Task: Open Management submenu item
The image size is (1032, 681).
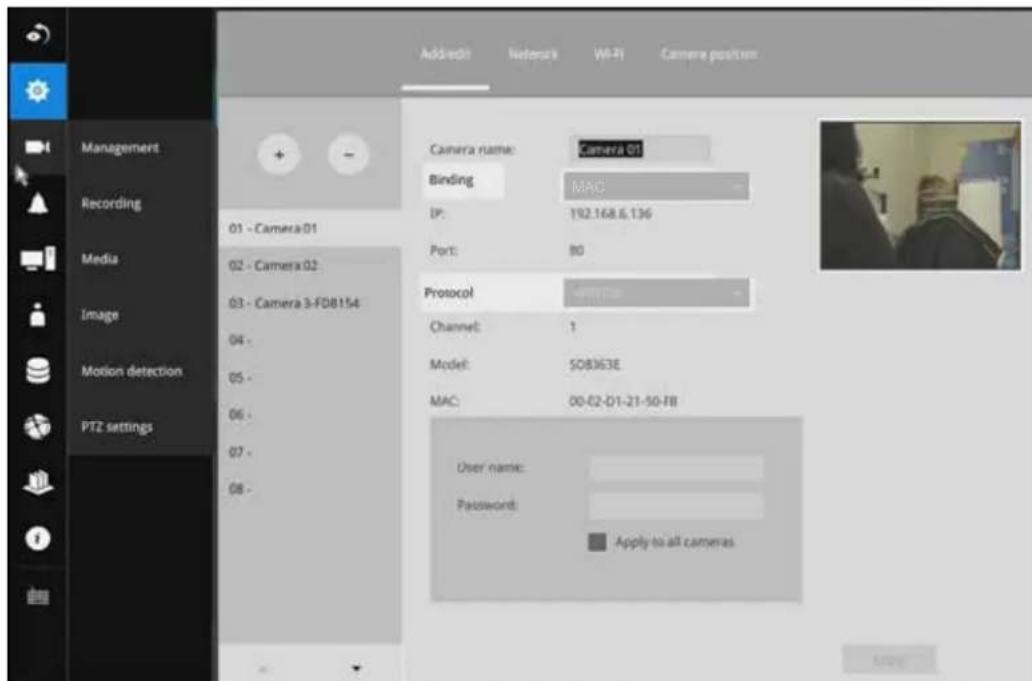Action: (120, 147)
